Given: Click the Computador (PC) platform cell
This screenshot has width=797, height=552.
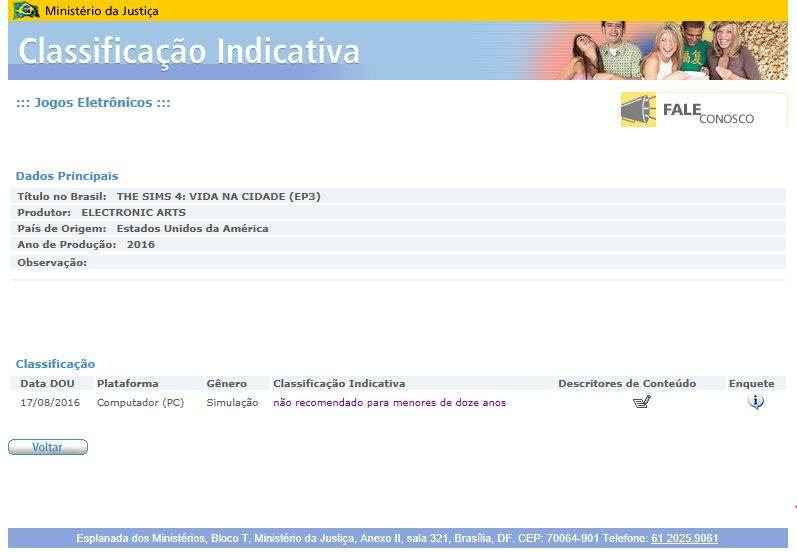Looking at the screenshot, I should coord(140,403).
